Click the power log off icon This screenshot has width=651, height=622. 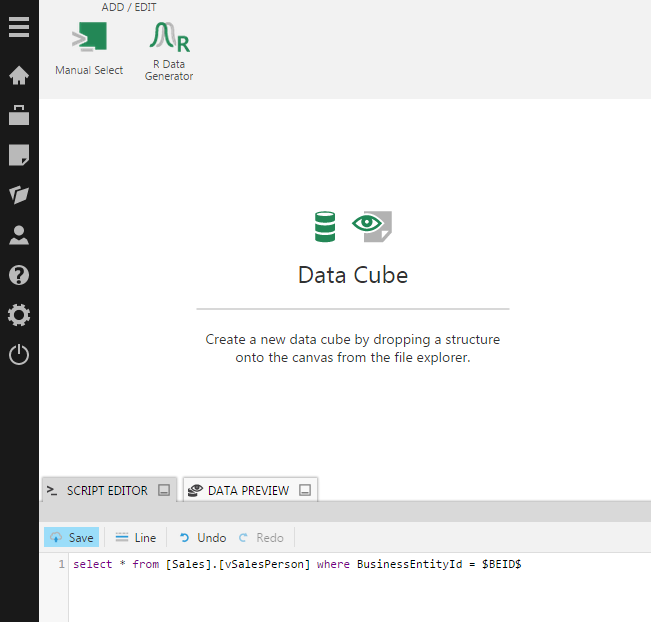point(19,355)
